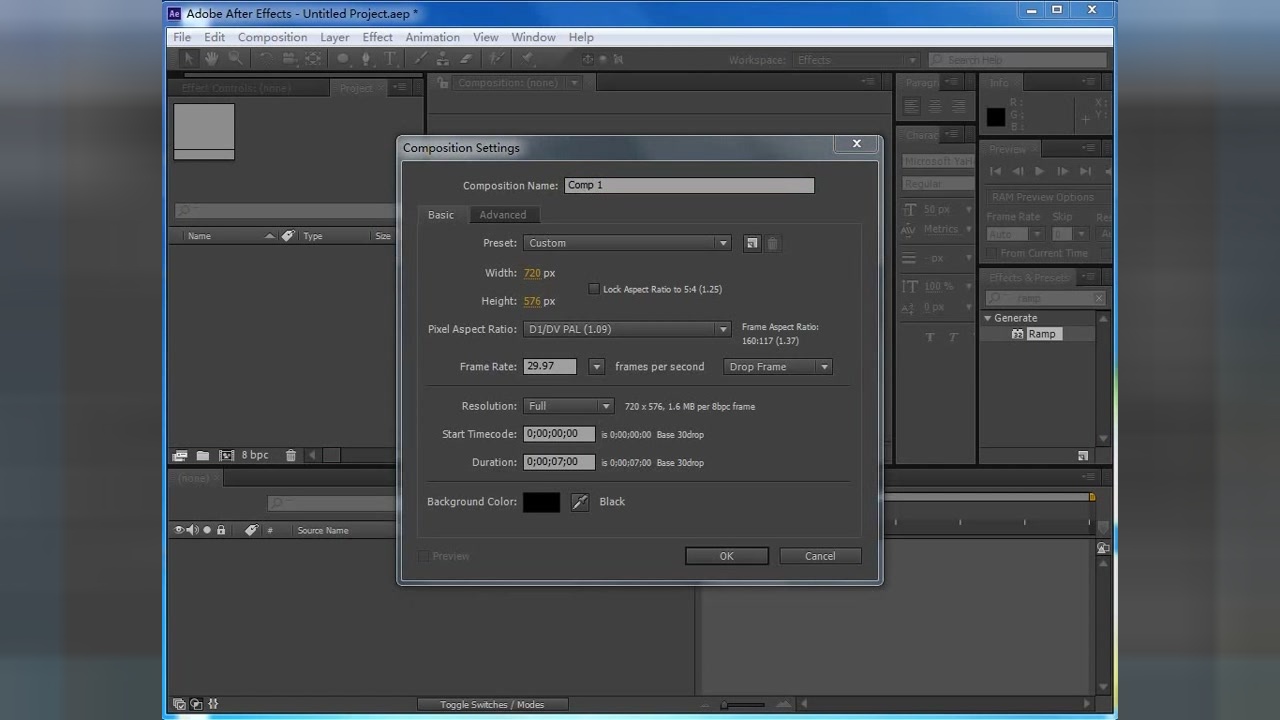Toggle the layer switches pane at timeline bottom

180,704
